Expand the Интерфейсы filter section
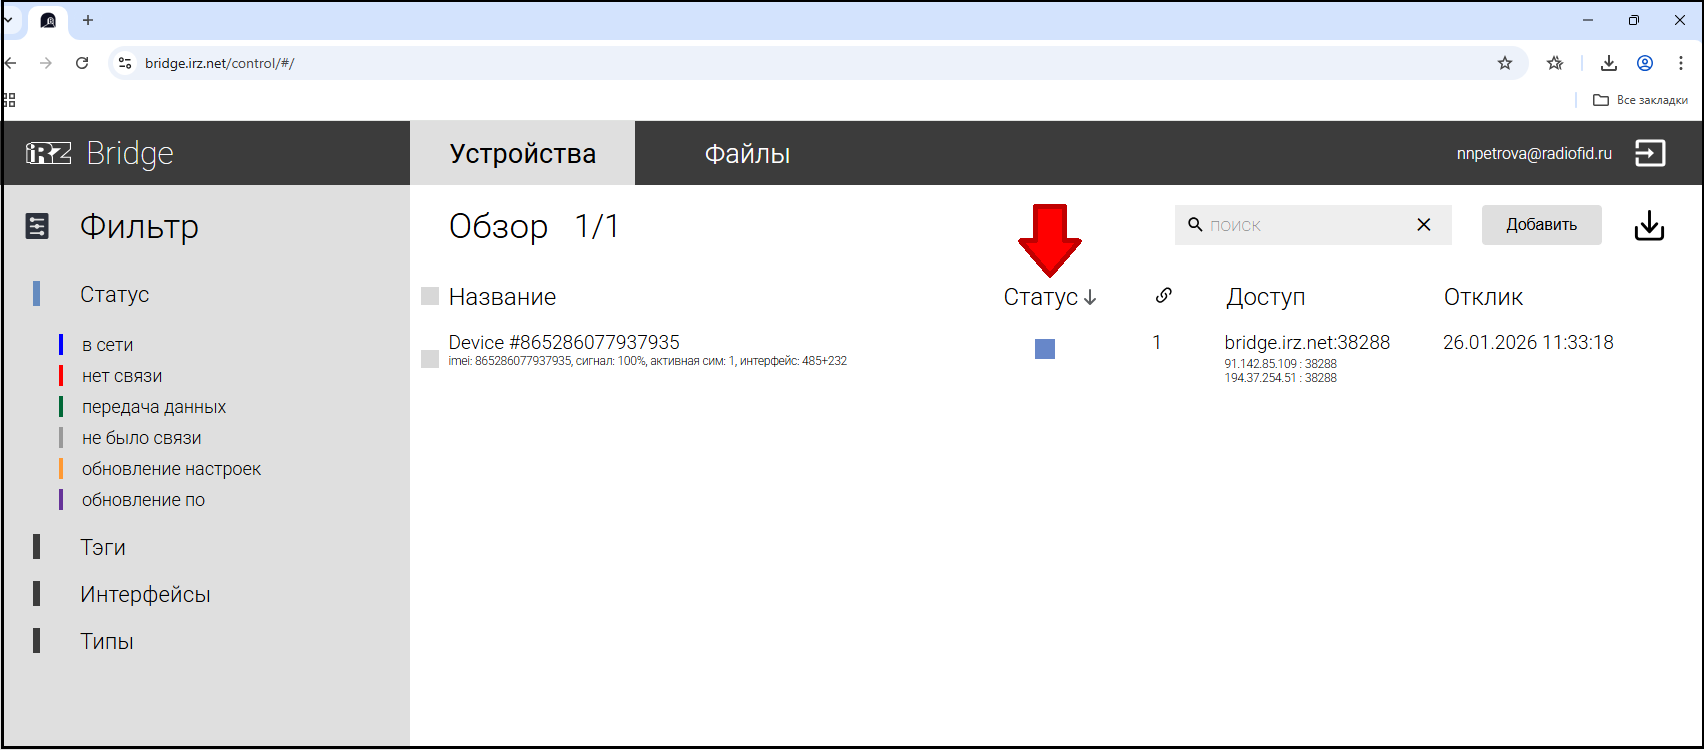Viewport: 1704px width, 750px height. pyautogui.click(x=145, y=594)
